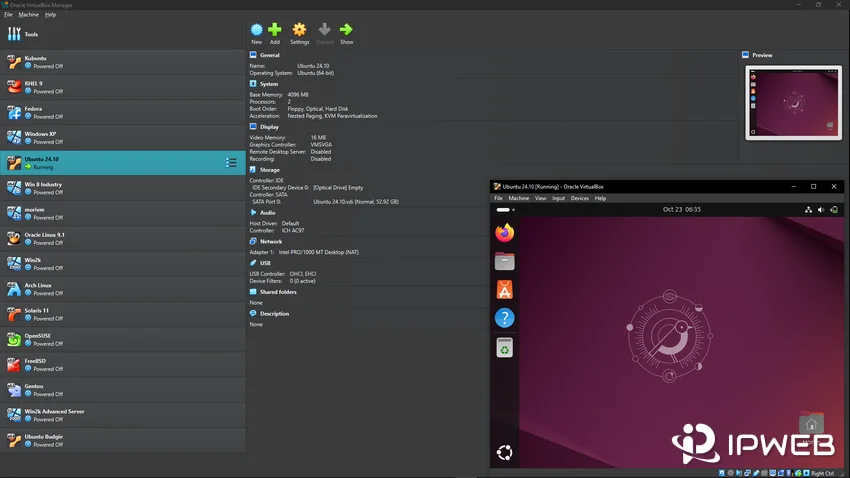Select the Tools icon in the Manager sidebar
Screen dimensions: 850x478
click(14, 34)
